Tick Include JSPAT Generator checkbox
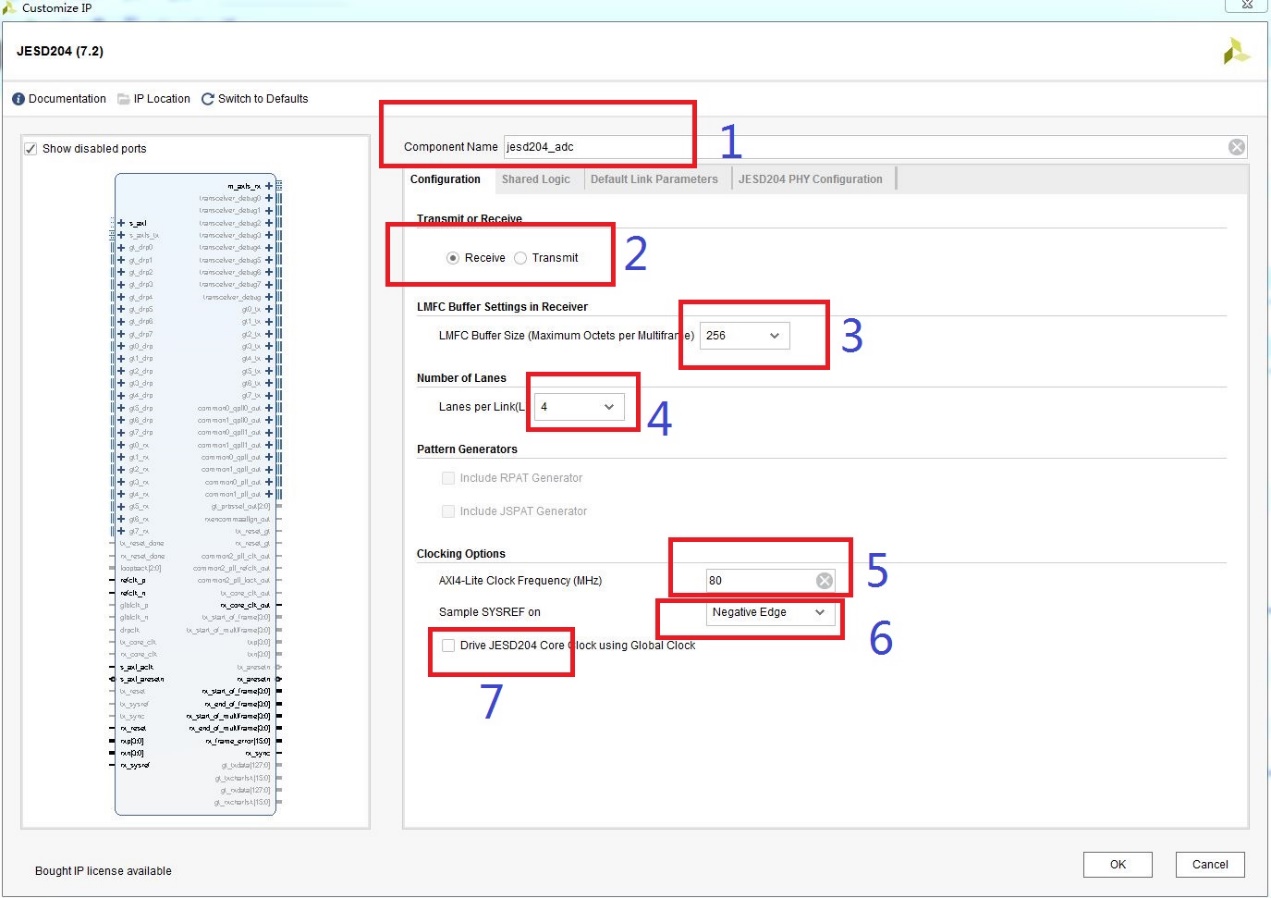1271x898 pixels. [449, 511]
